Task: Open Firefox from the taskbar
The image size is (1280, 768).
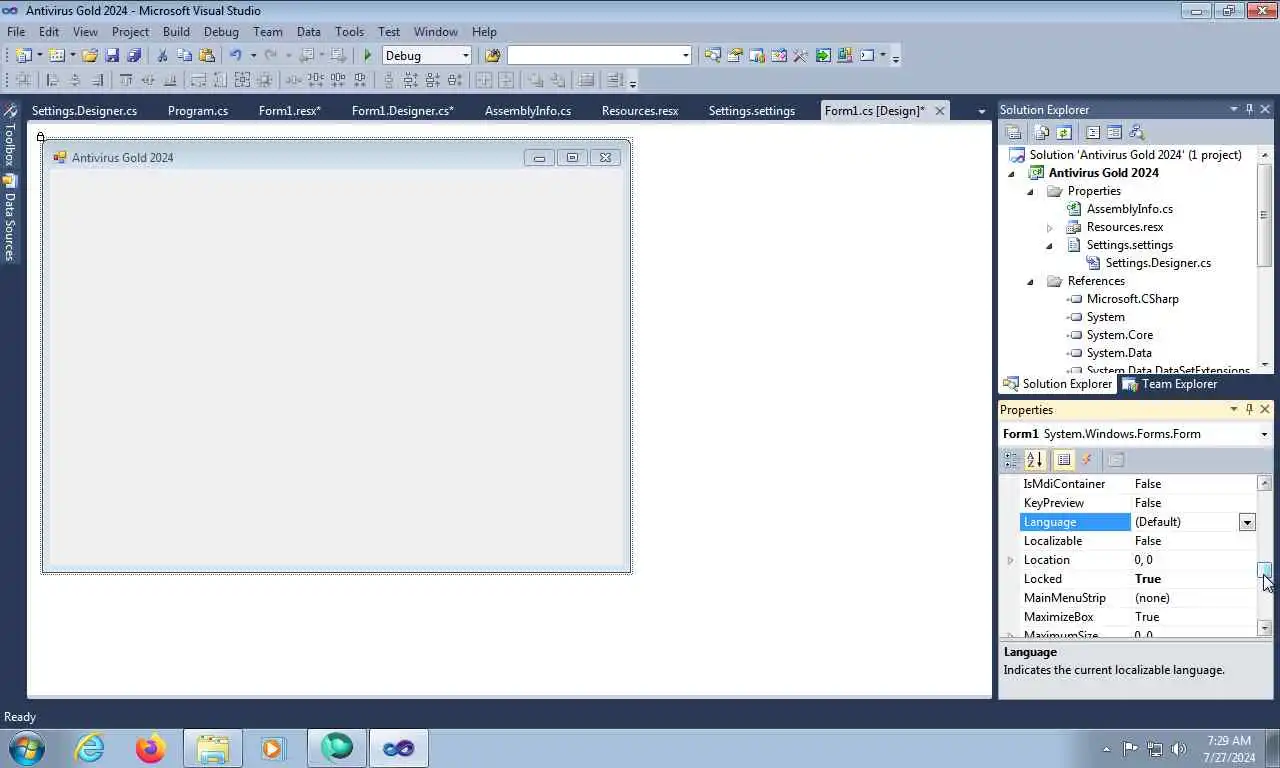Action: pyautogui.click(x=150, y=748)
